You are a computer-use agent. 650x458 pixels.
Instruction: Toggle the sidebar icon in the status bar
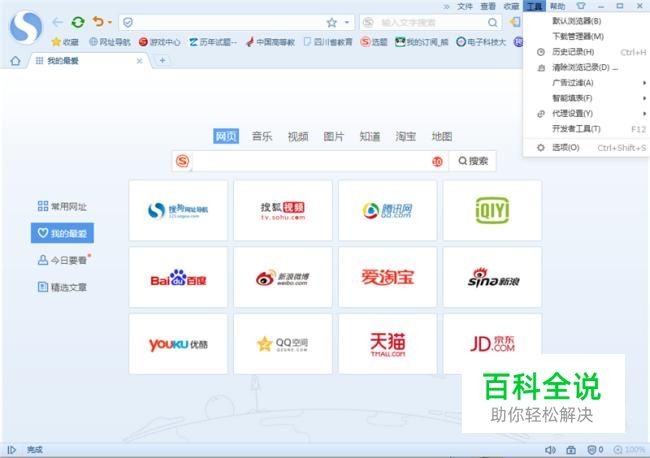click(x=12, y=450)
